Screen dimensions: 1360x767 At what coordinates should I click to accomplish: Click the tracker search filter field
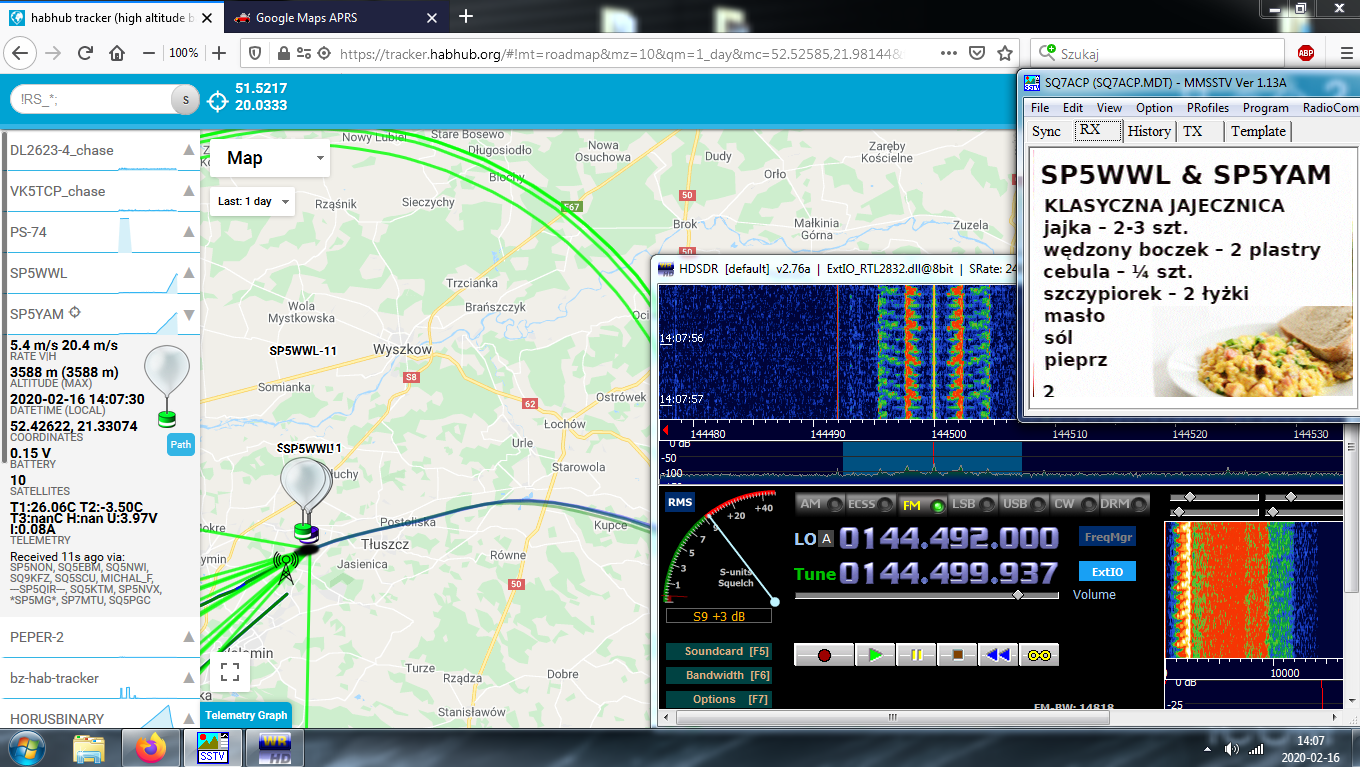(x=92, y=99)
